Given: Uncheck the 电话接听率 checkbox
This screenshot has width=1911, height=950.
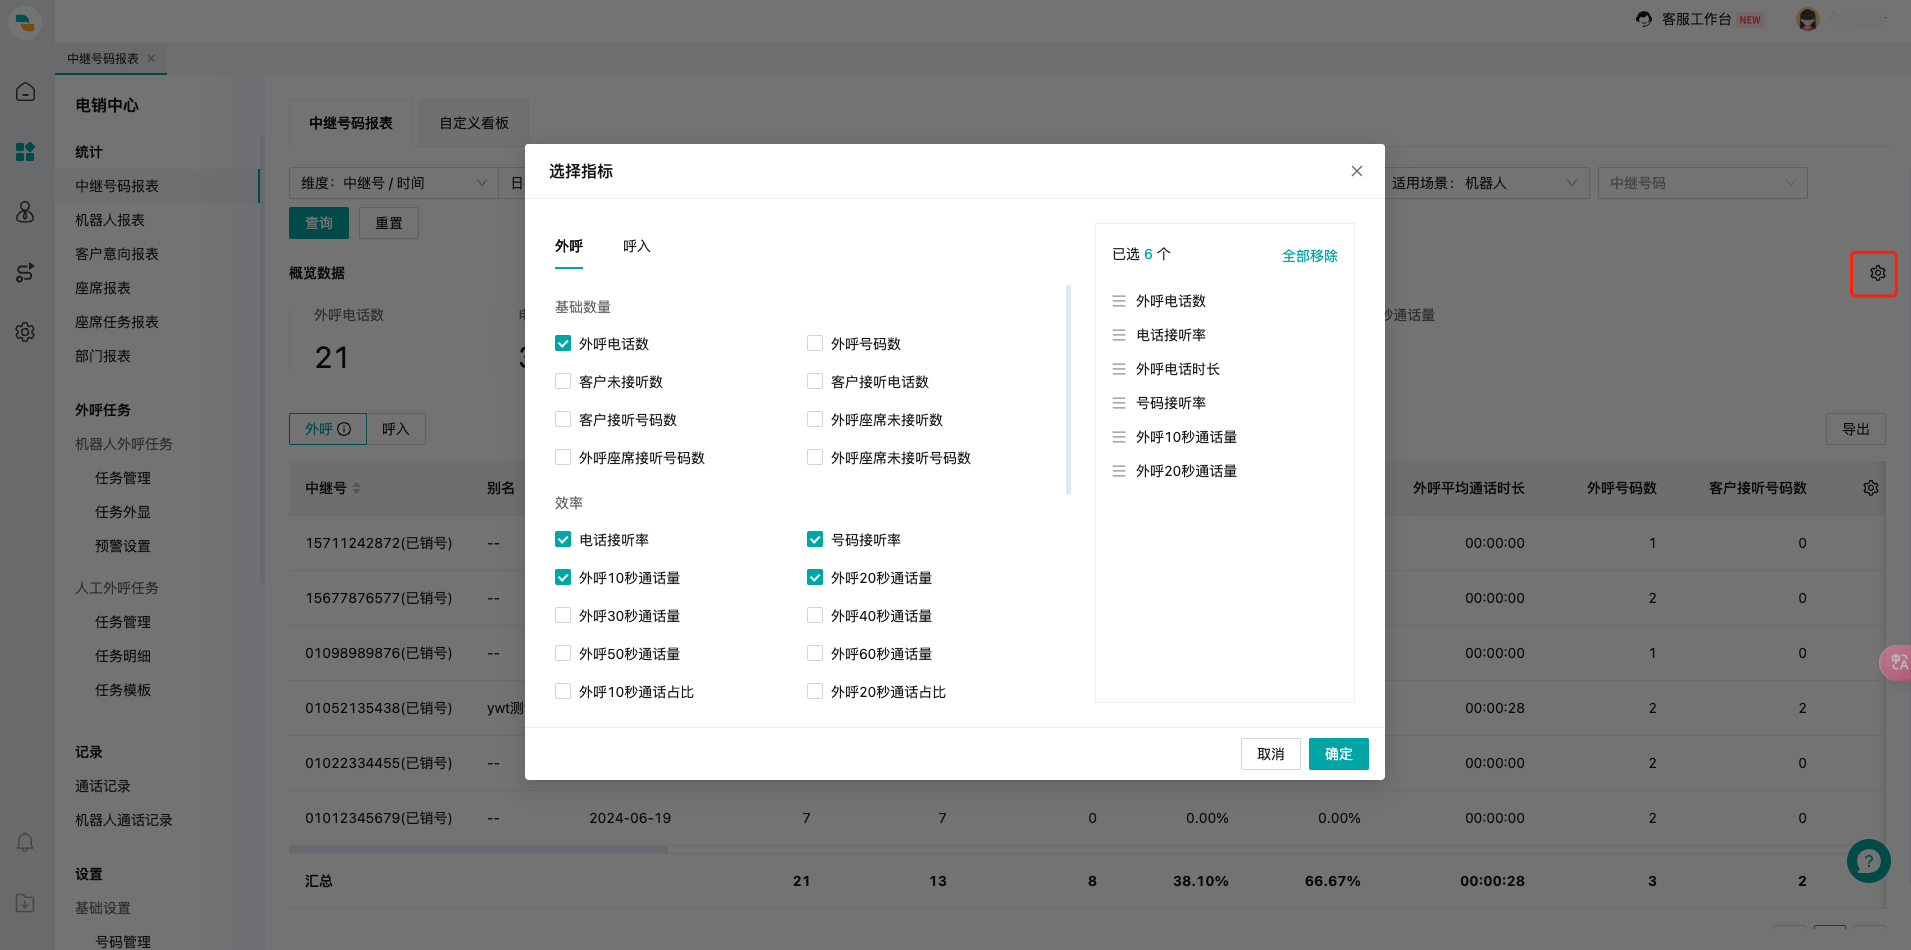Looking at the screenshot, I should (563, 539).
